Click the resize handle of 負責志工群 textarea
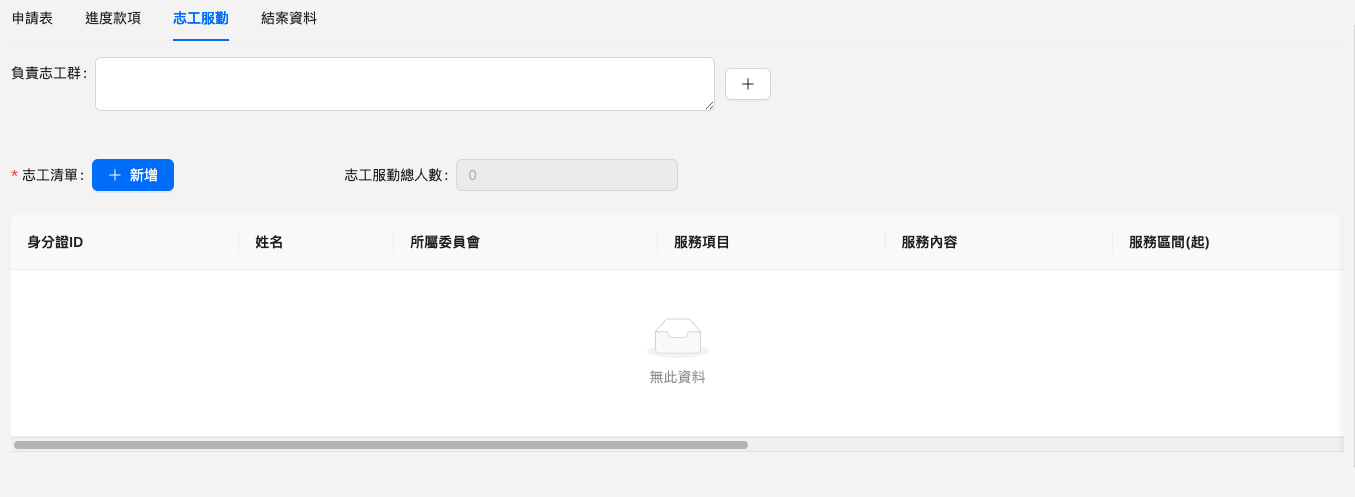The width and height of the screenshot is (1355, 497). coord(709,105)
